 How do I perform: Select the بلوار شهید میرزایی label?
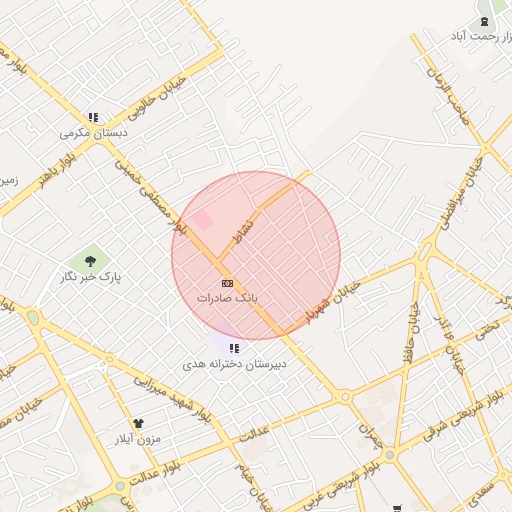click(173, 399)
